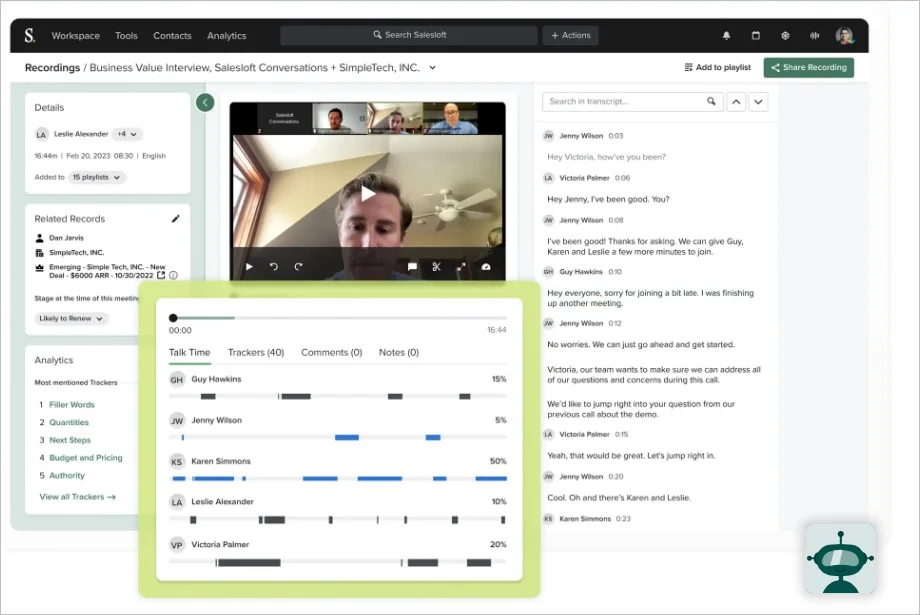Play the video from the control bar
The height and width of the screenshot is (615, 920).
249,267
